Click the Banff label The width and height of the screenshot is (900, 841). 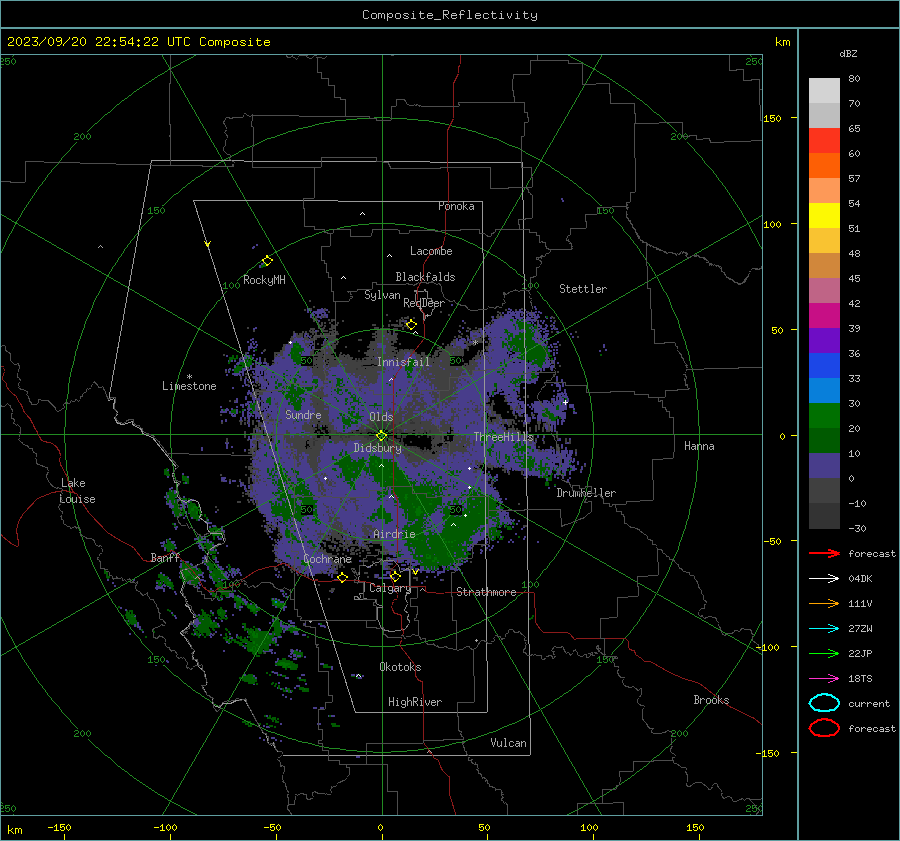165,557
